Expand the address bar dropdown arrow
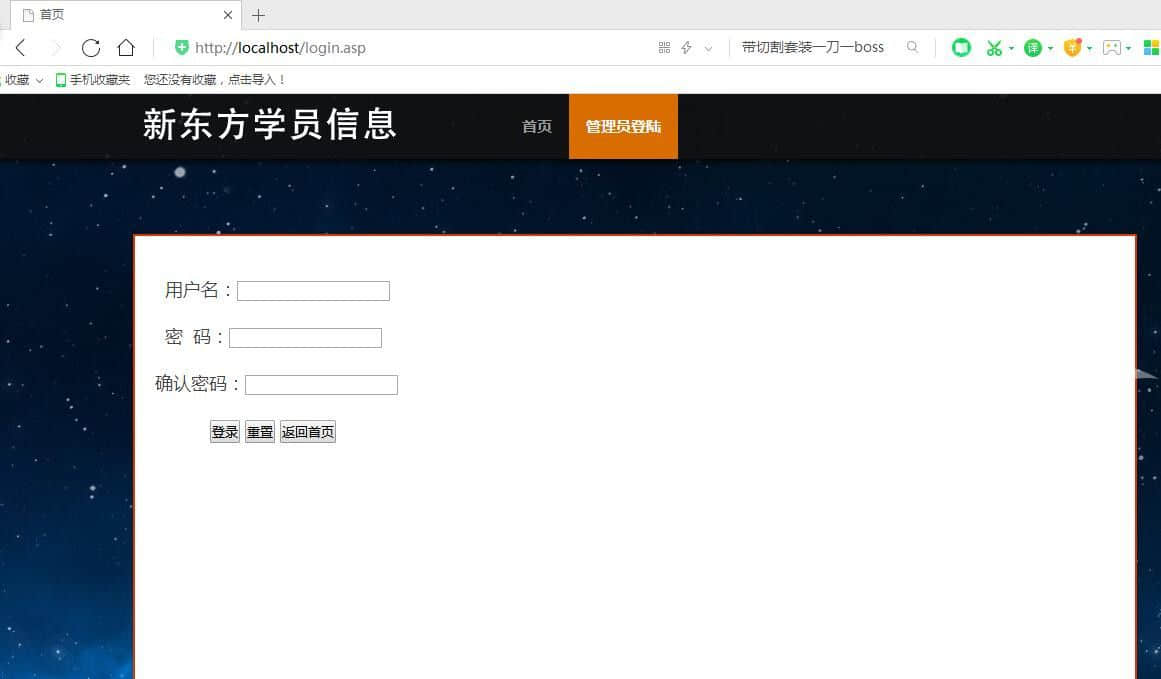1161x679 pixels. pyautogui.click(x=708, y=48)
